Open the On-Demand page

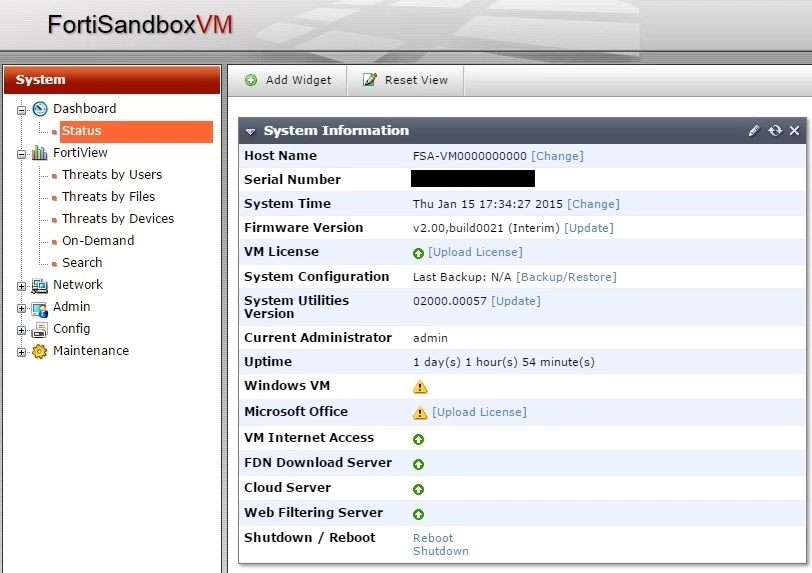[x=98, y=240]
